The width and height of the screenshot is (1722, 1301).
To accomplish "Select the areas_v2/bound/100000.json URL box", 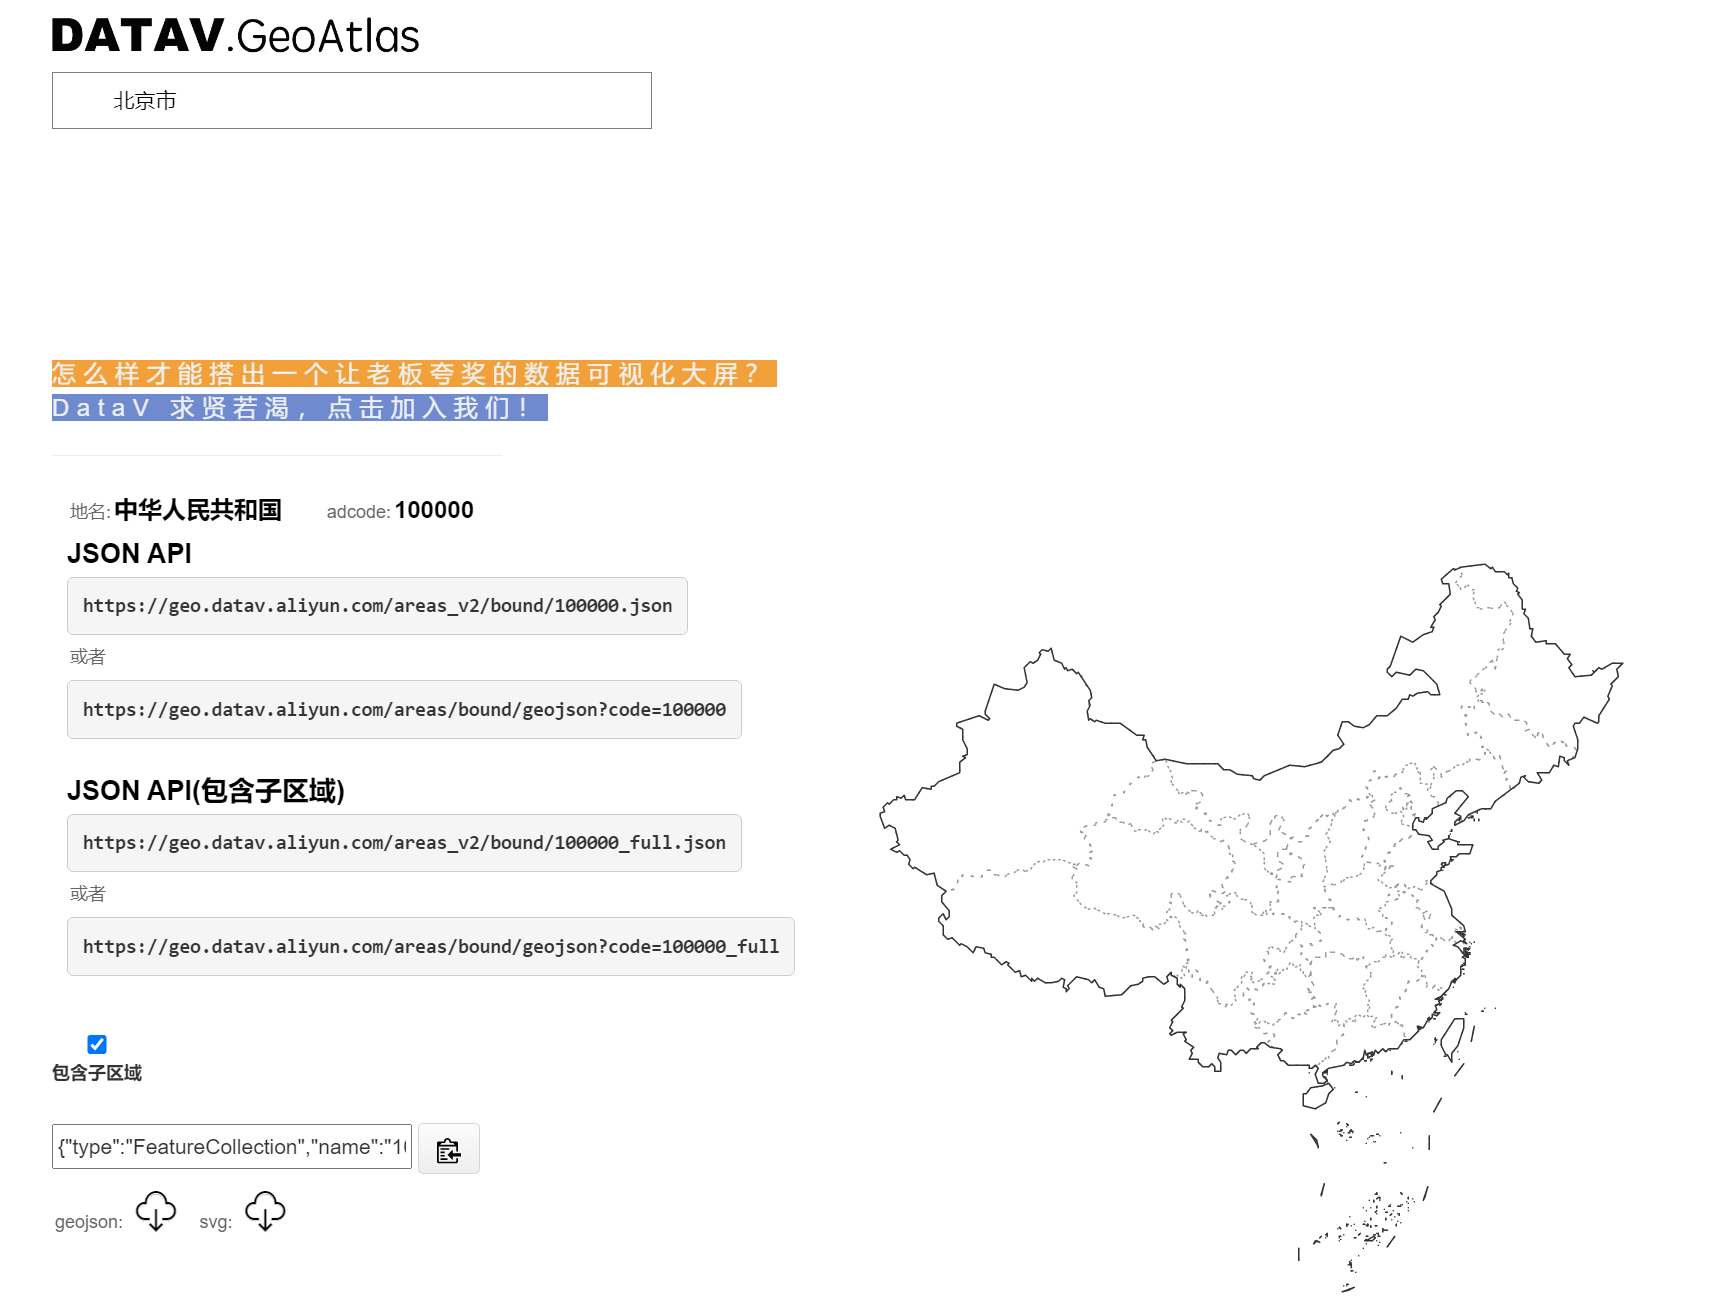I will pos(377,606).
